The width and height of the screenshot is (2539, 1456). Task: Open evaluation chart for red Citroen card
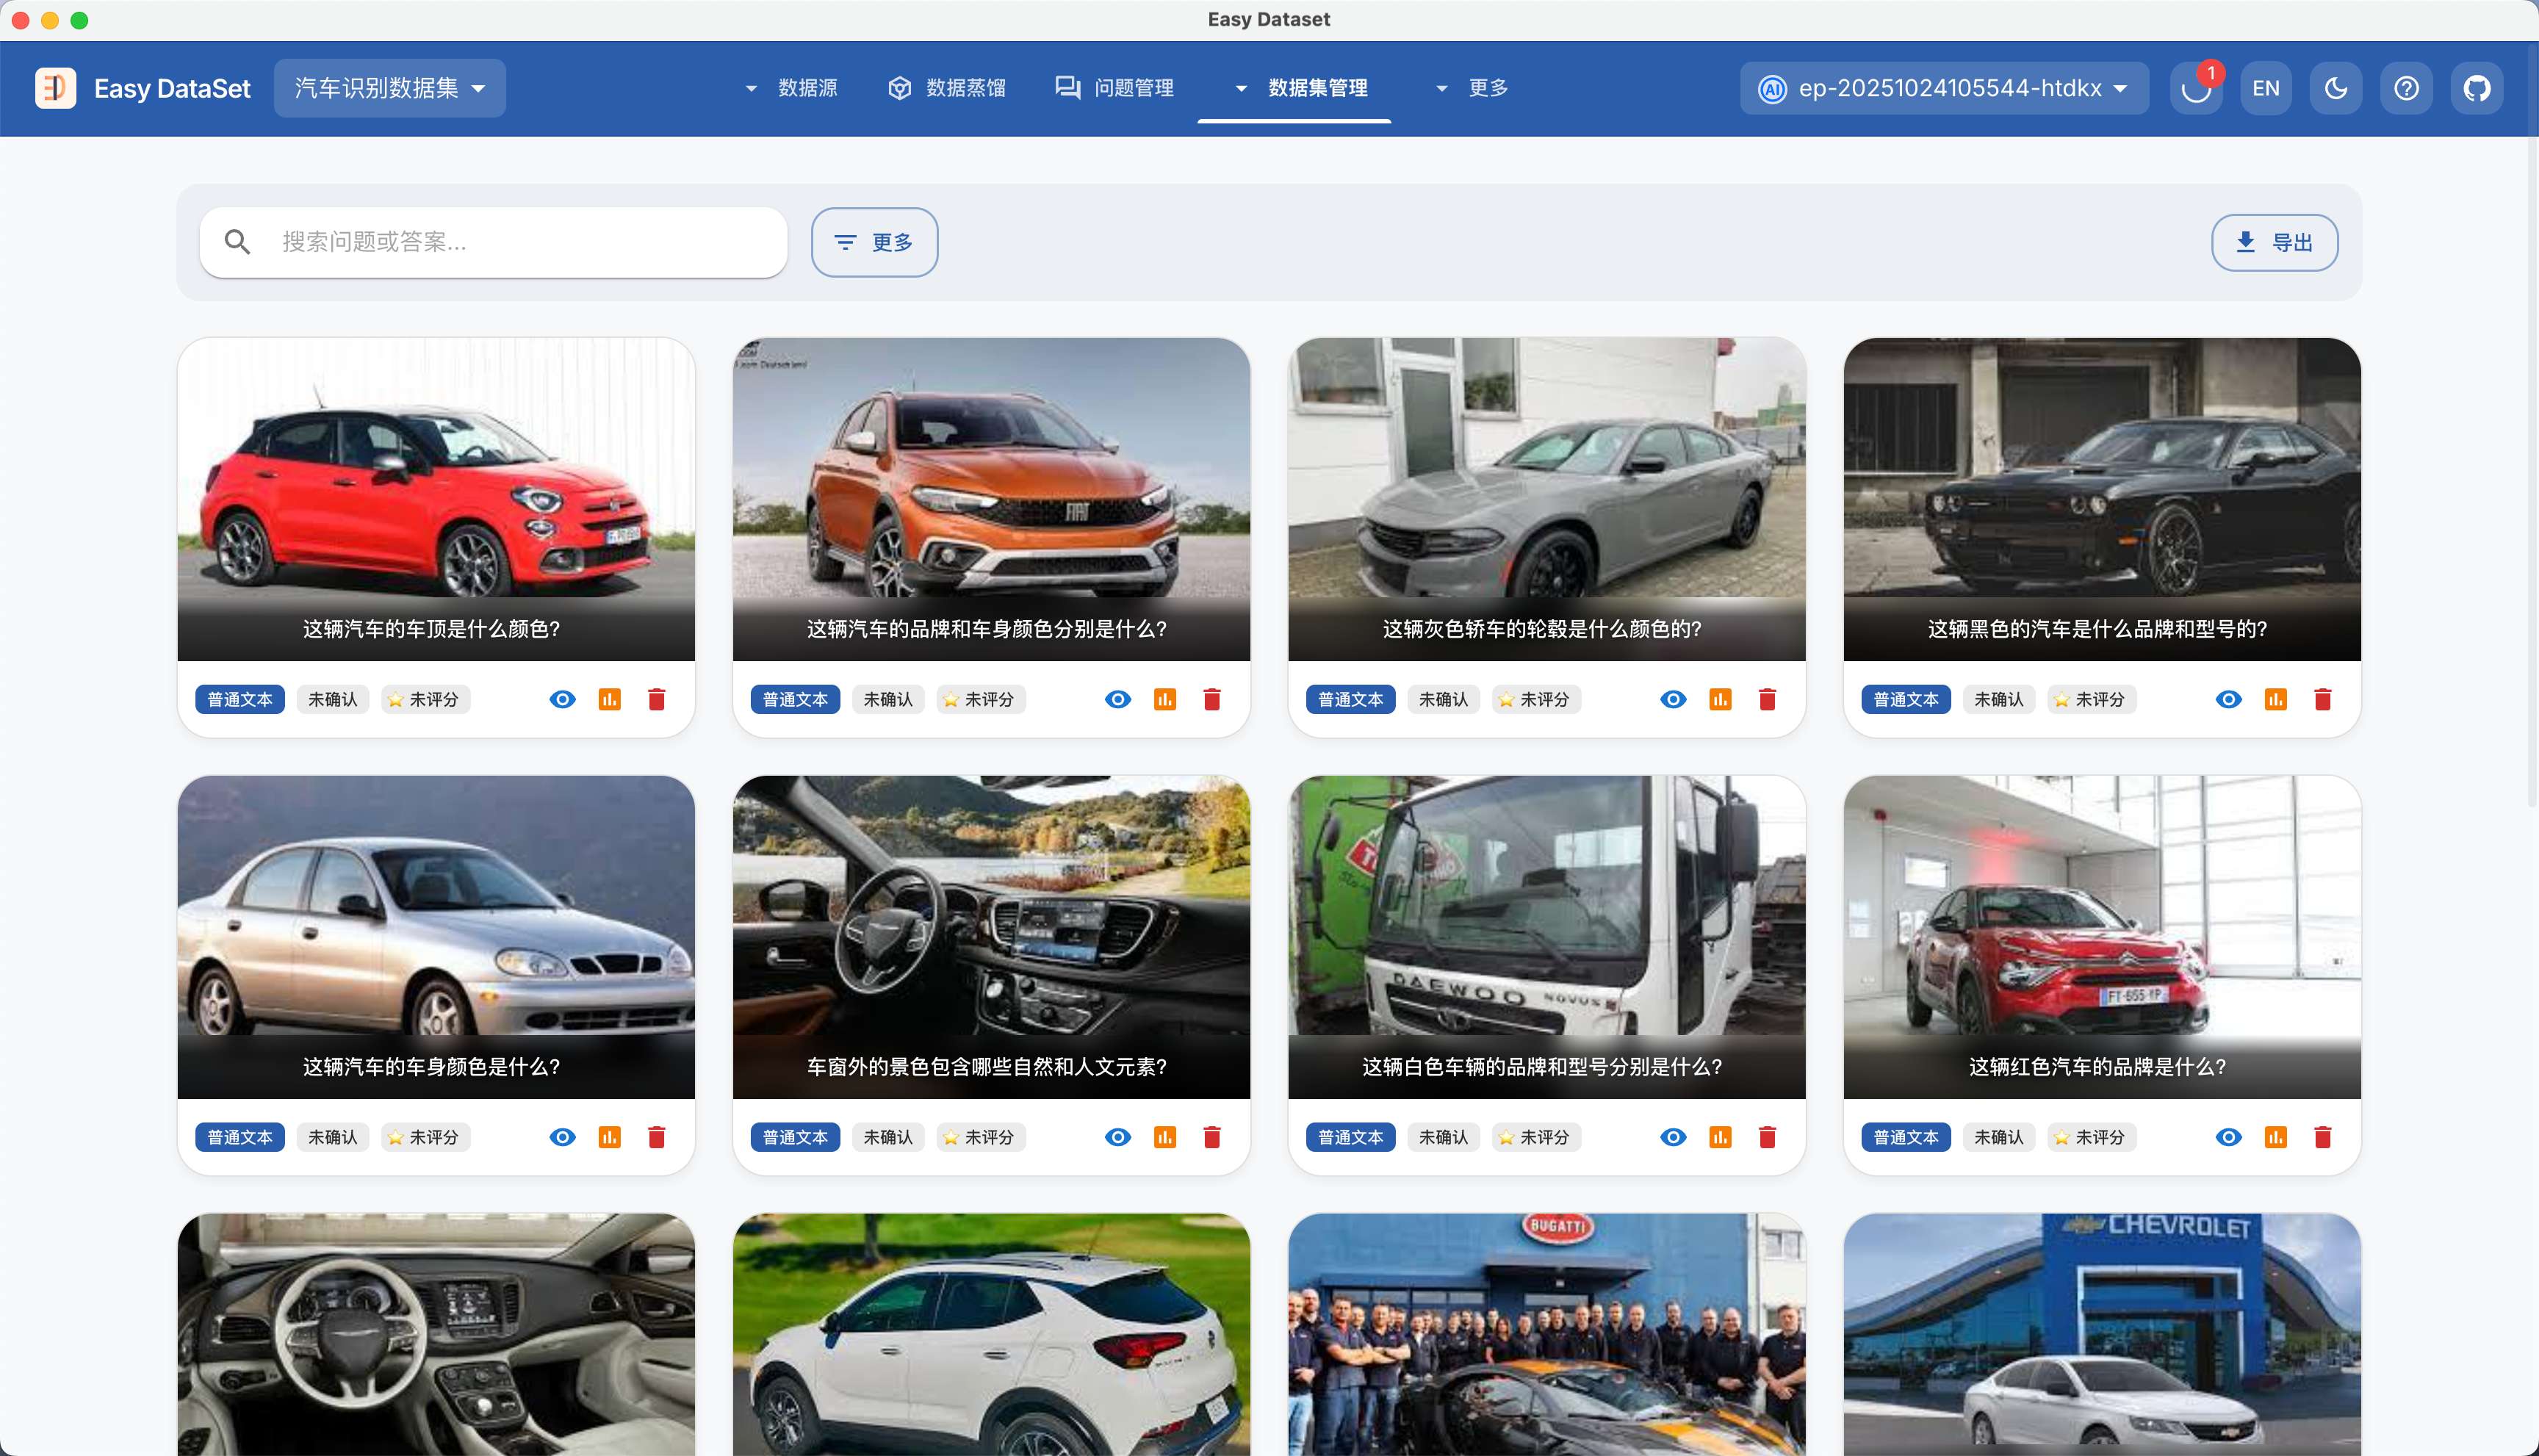2275,1137
